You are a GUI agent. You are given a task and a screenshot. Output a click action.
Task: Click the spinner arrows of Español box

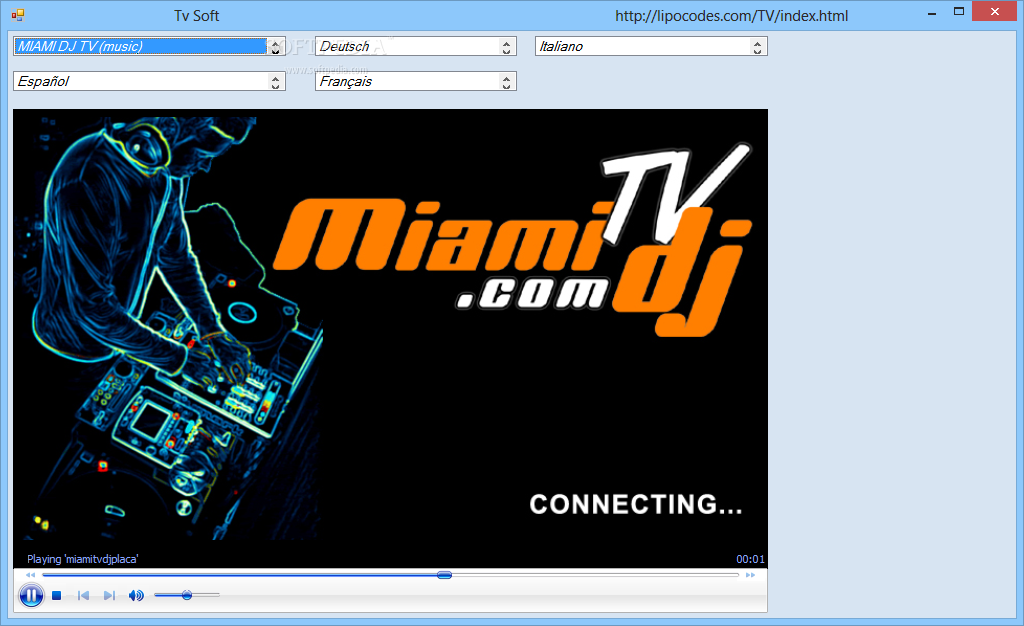(275, 81)
